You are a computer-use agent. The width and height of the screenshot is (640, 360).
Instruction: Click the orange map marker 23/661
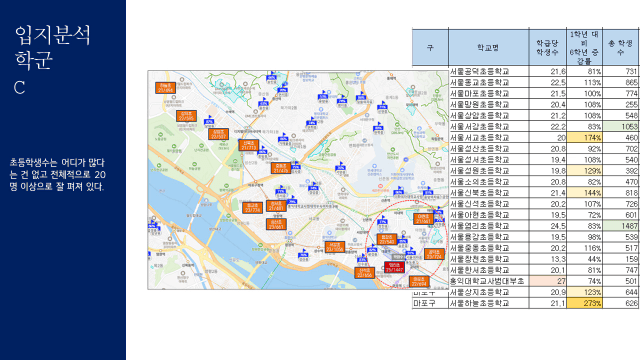276,224
